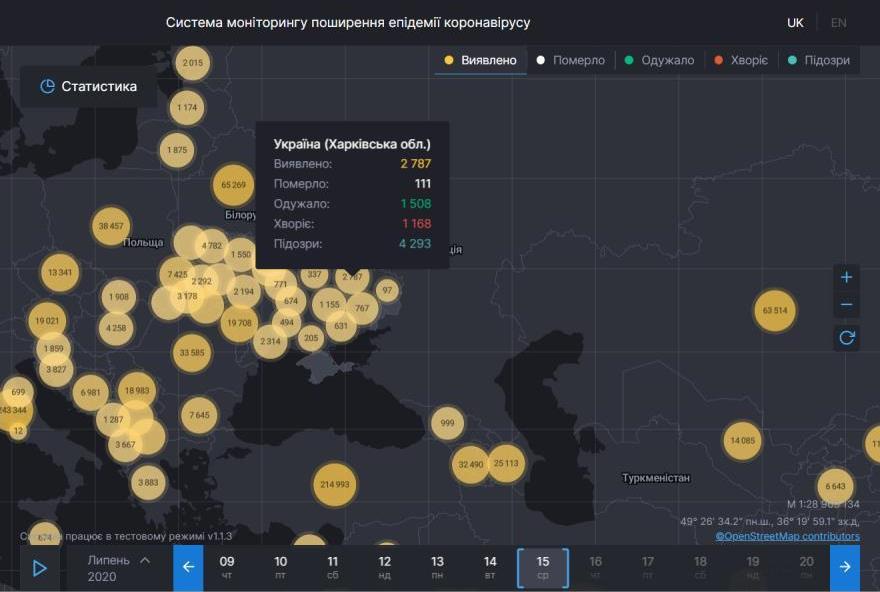Select the UK language tab
This screenshot has width=880, height=592.
point(795,21)
